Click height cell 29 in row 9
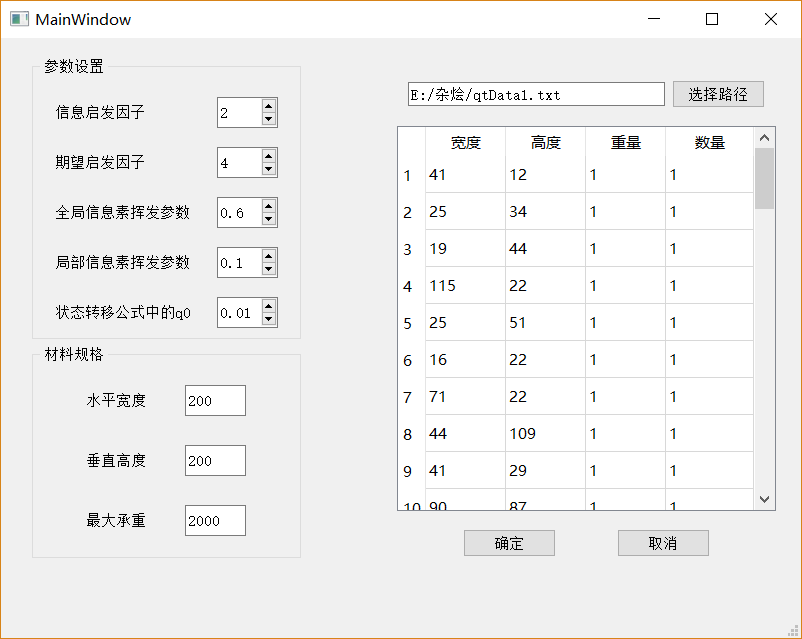Screen dimensions: 802x639 pos(546,471)
